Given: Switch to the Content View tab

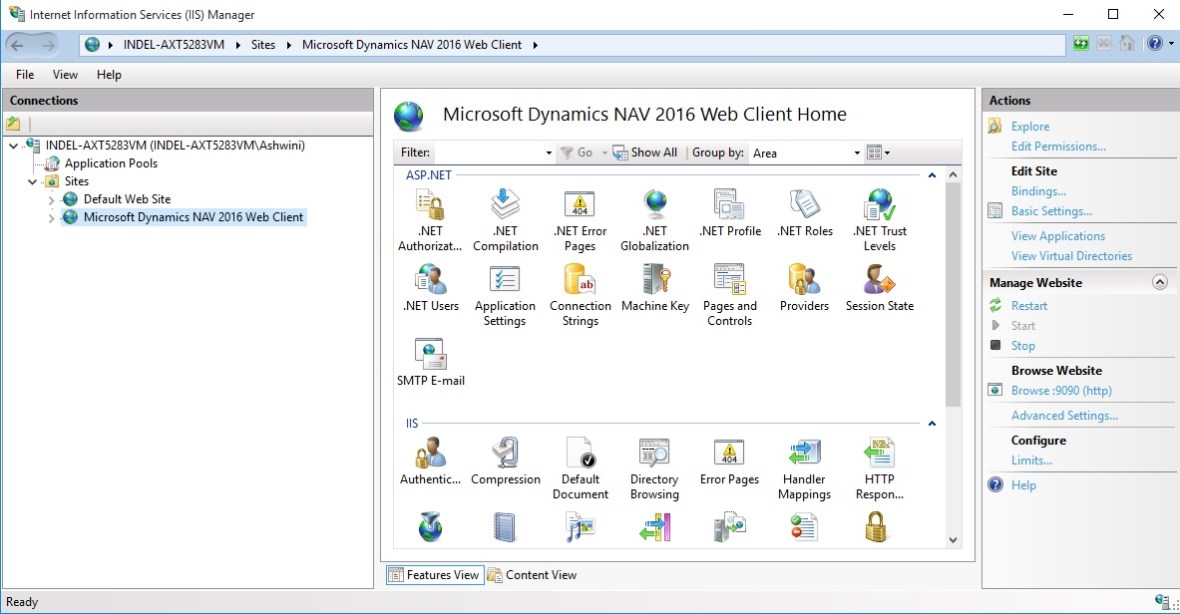Looking at the screenshot, I should [x=532, y=575].
